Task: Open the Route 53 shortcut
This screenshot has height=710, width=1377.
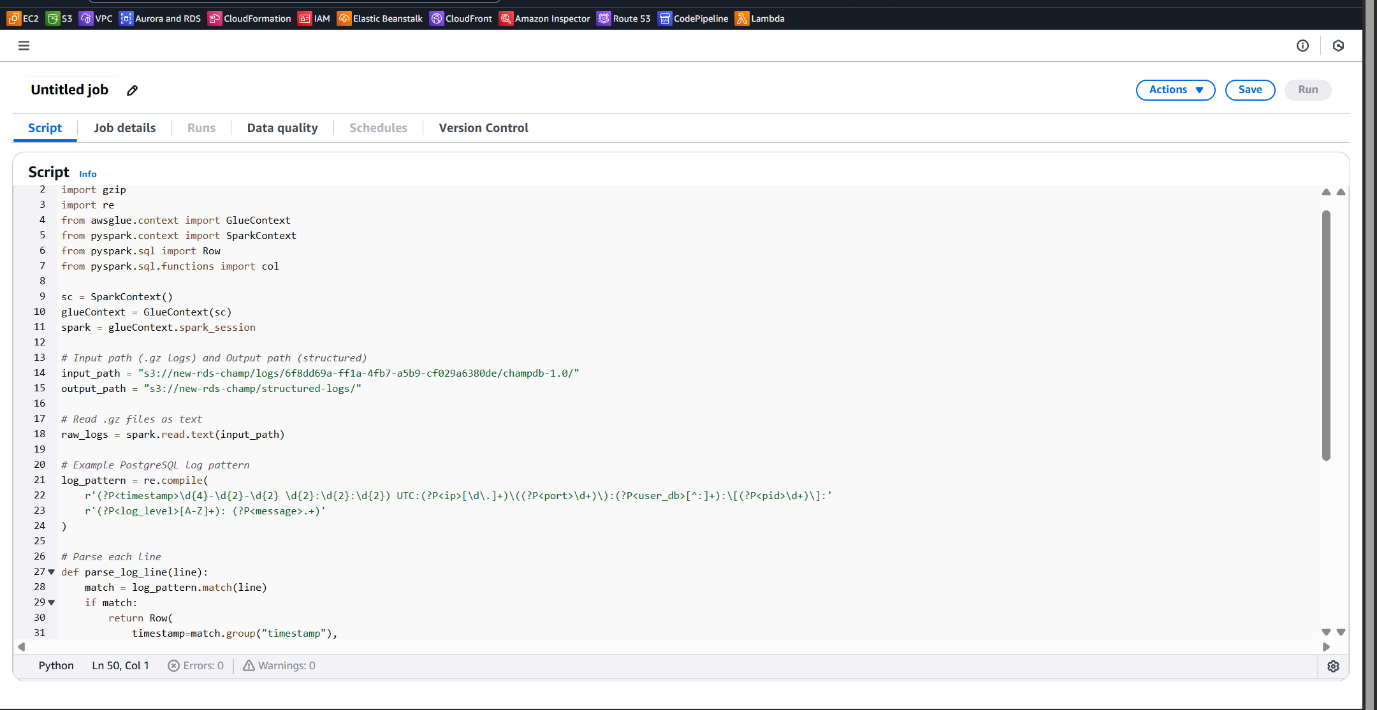Action: click(624, 18)
